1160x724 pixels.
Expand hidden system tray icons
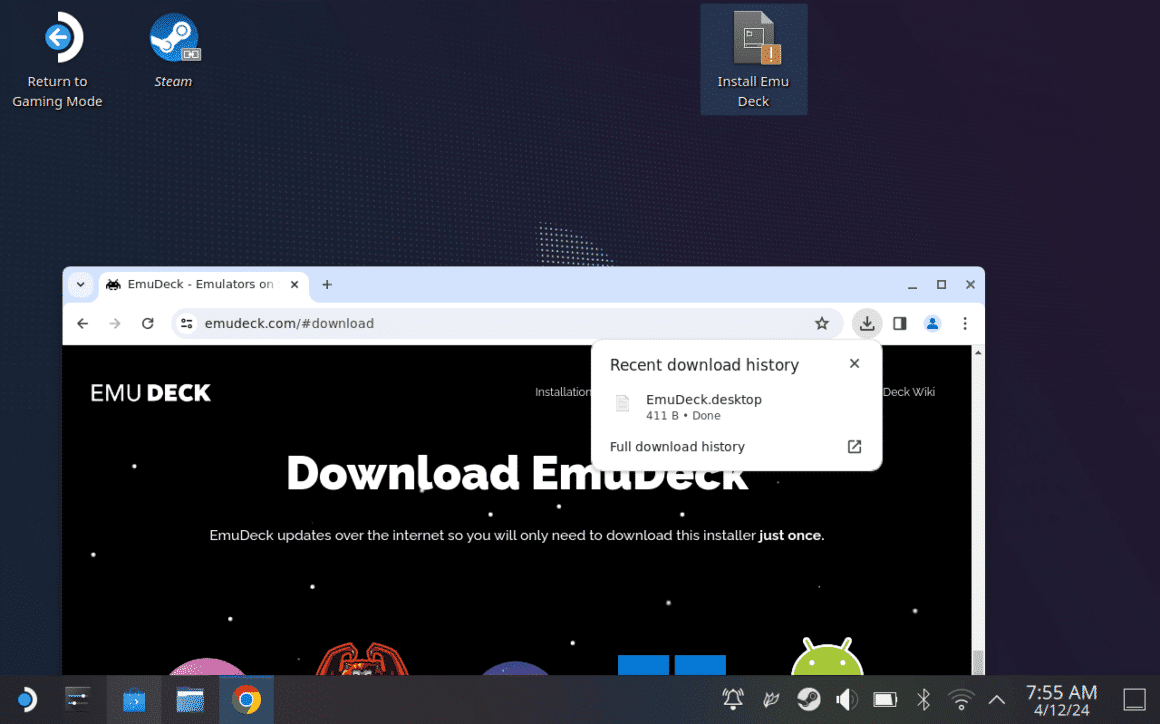click(997, 699)
